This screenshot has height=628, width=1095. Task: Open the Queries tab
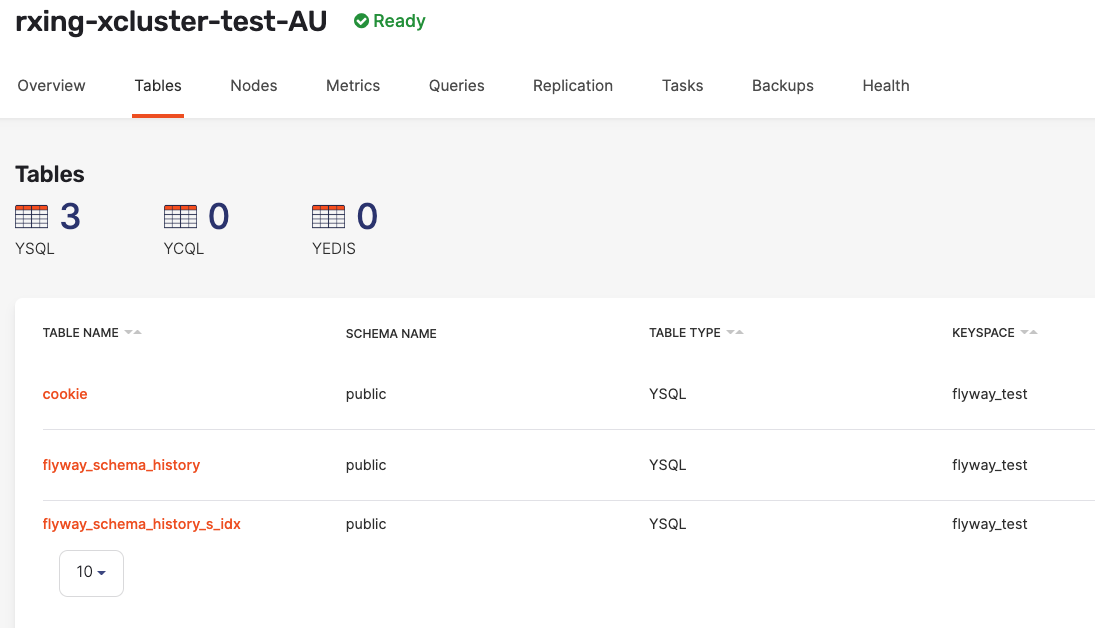pyautogui.click(x=456, y=86)
